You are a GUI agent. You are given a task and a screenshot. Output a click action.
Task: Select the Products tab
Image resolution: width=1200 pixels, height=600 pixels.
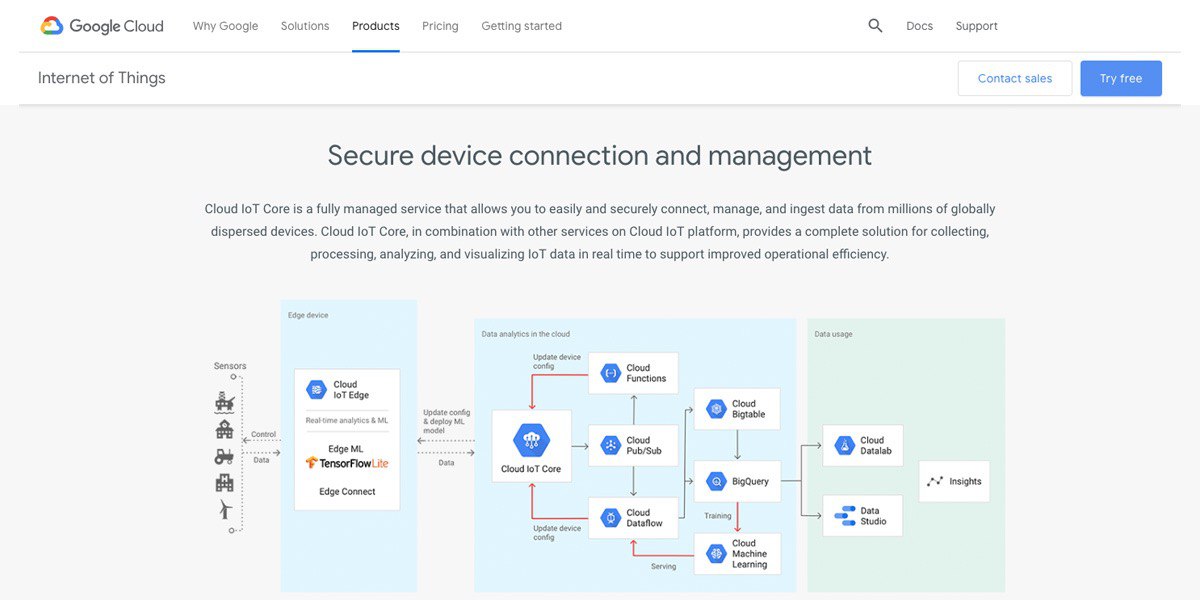click(376, 26)
